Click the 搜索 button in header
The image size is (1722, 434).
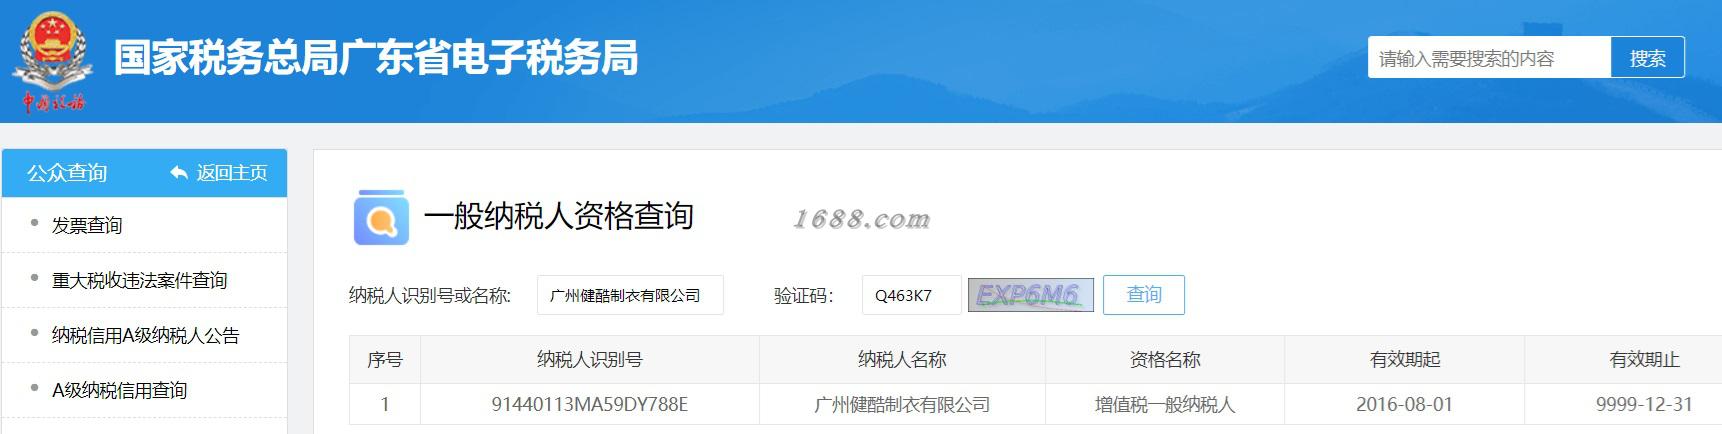(x=1647, y=58)
